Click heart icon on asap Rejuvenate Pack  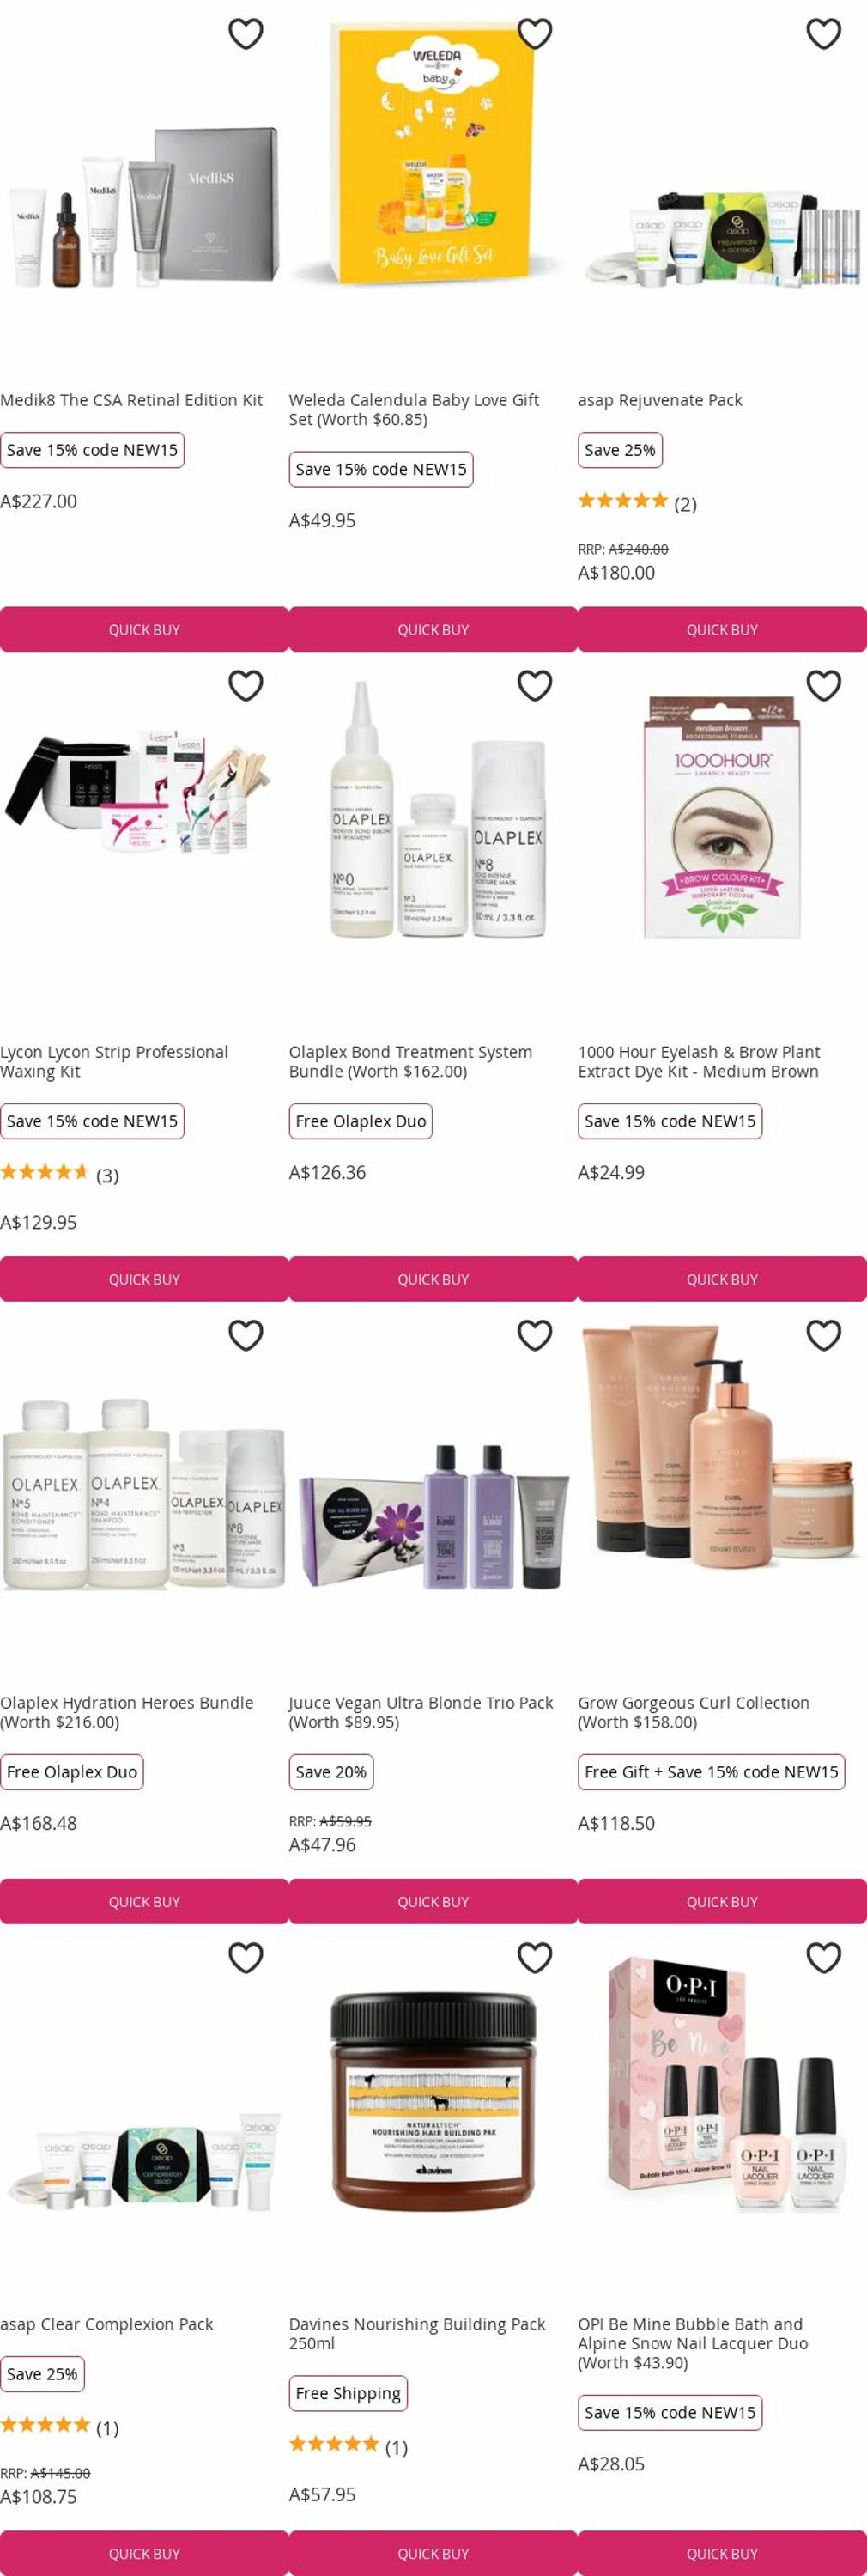pyautogui.click(x=824, y=34)
